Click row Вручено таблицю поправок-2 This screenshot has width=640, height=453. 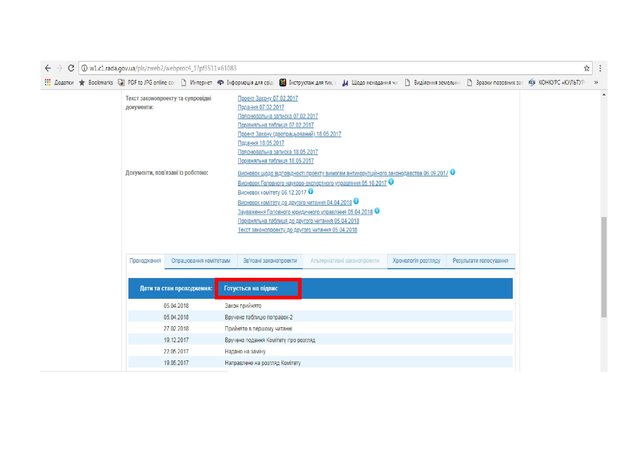320,317
